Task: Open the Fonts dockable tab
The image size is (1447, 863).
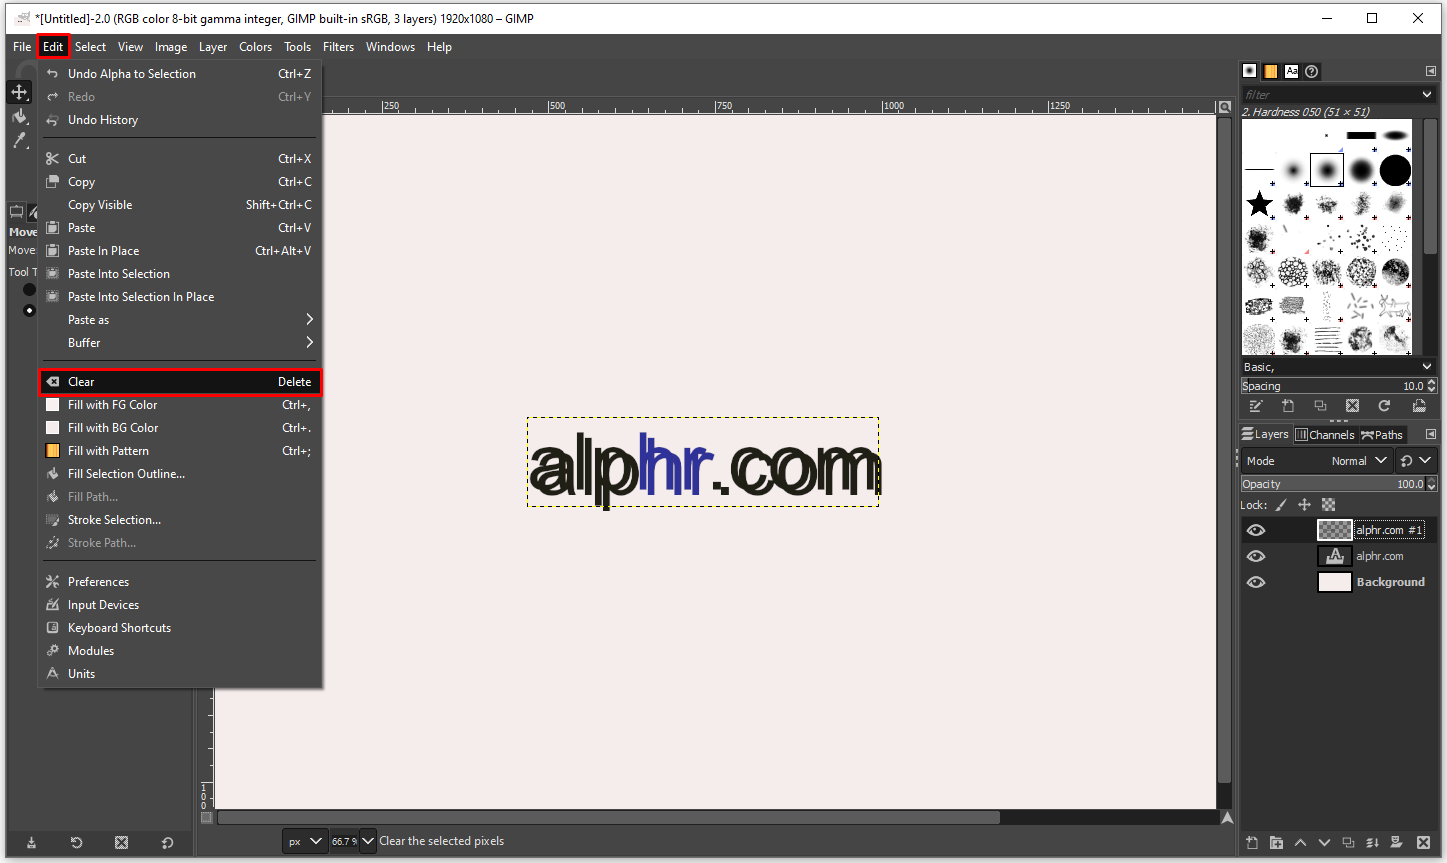Action: [1291, 71]
